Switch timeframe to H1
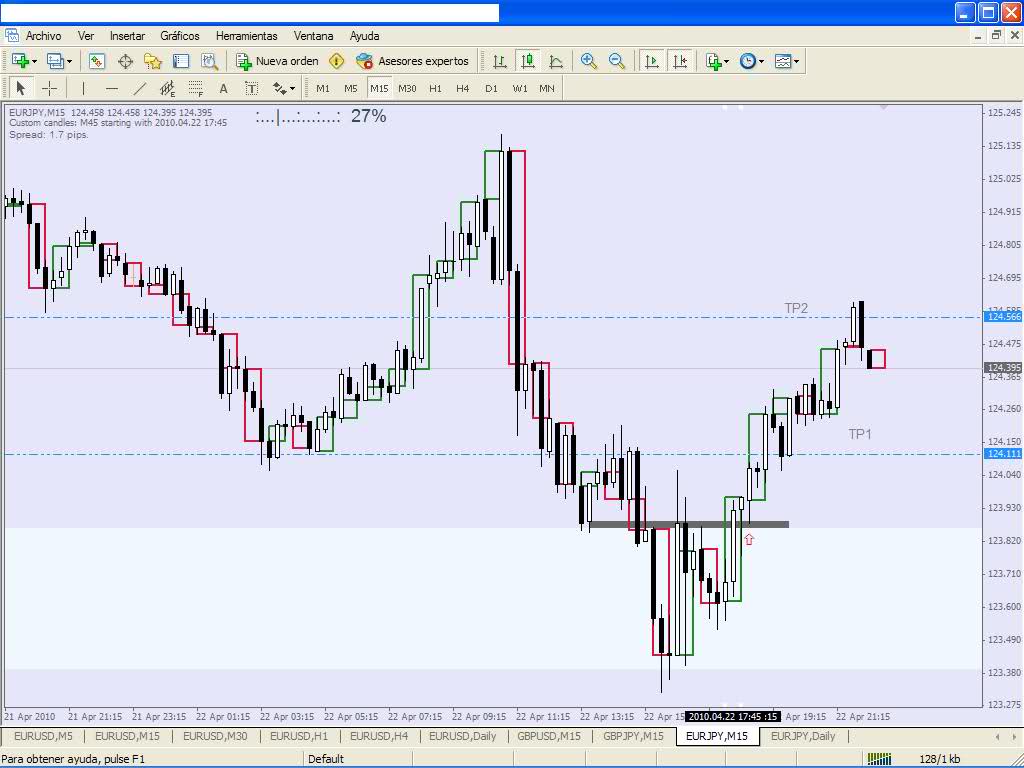The width and height of the screenshot is (1024, 768). pyautogui.click(x=436, y=88)
